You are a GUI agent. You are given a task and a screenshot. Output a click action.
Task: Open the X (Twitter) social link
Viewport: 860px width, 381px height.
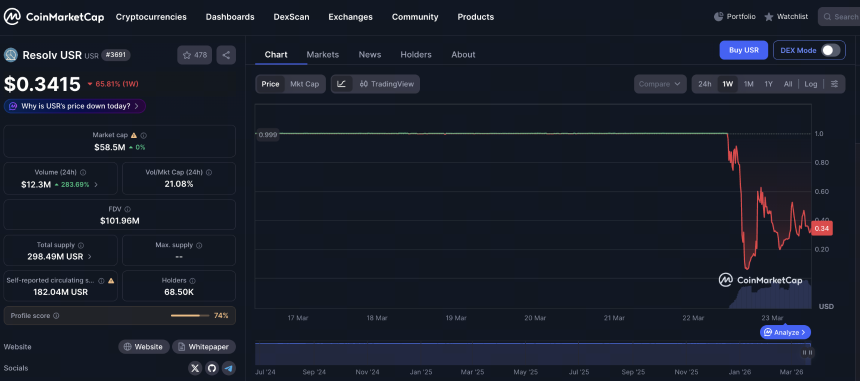coord(195,368)
